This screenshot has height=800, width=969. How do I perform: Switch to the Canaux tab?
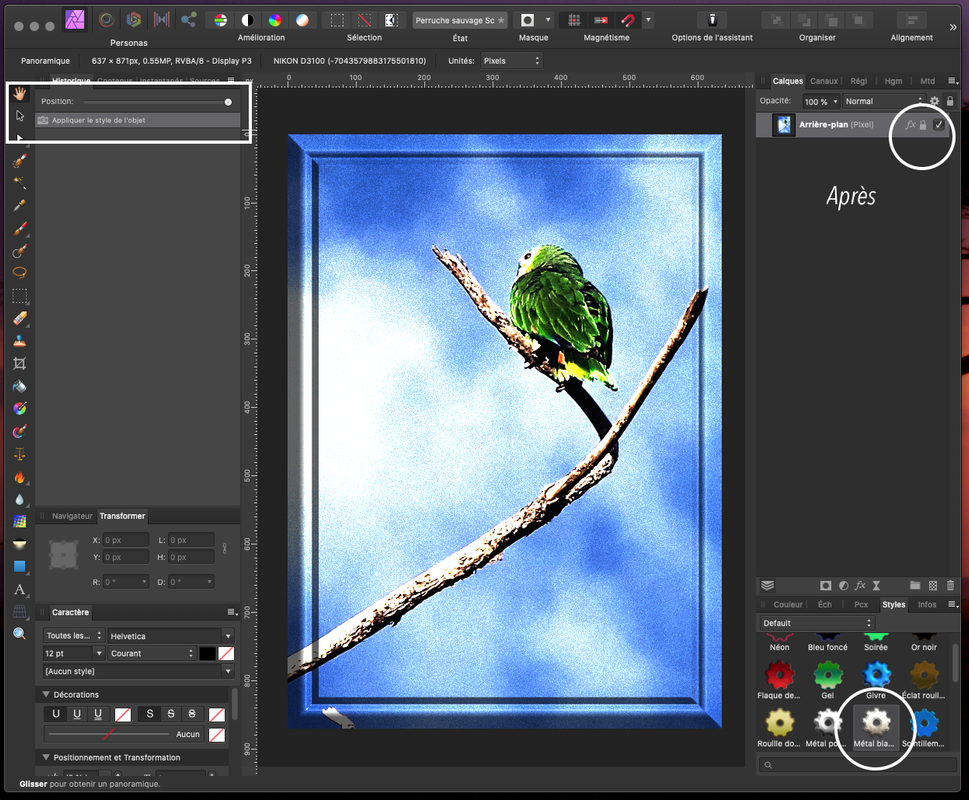[x=824, y=81]
